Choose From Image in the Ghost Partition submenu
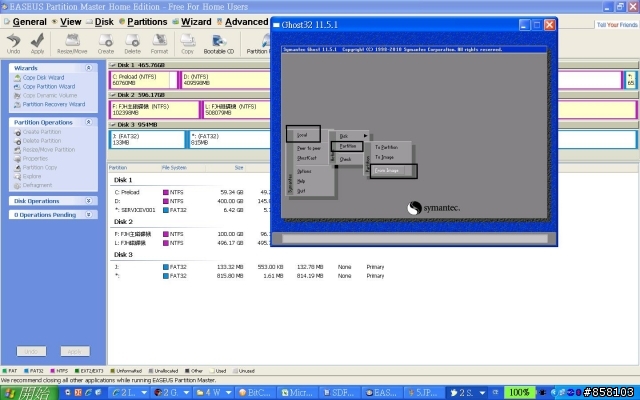The image size is (640, 400). [x=387, y=171]
